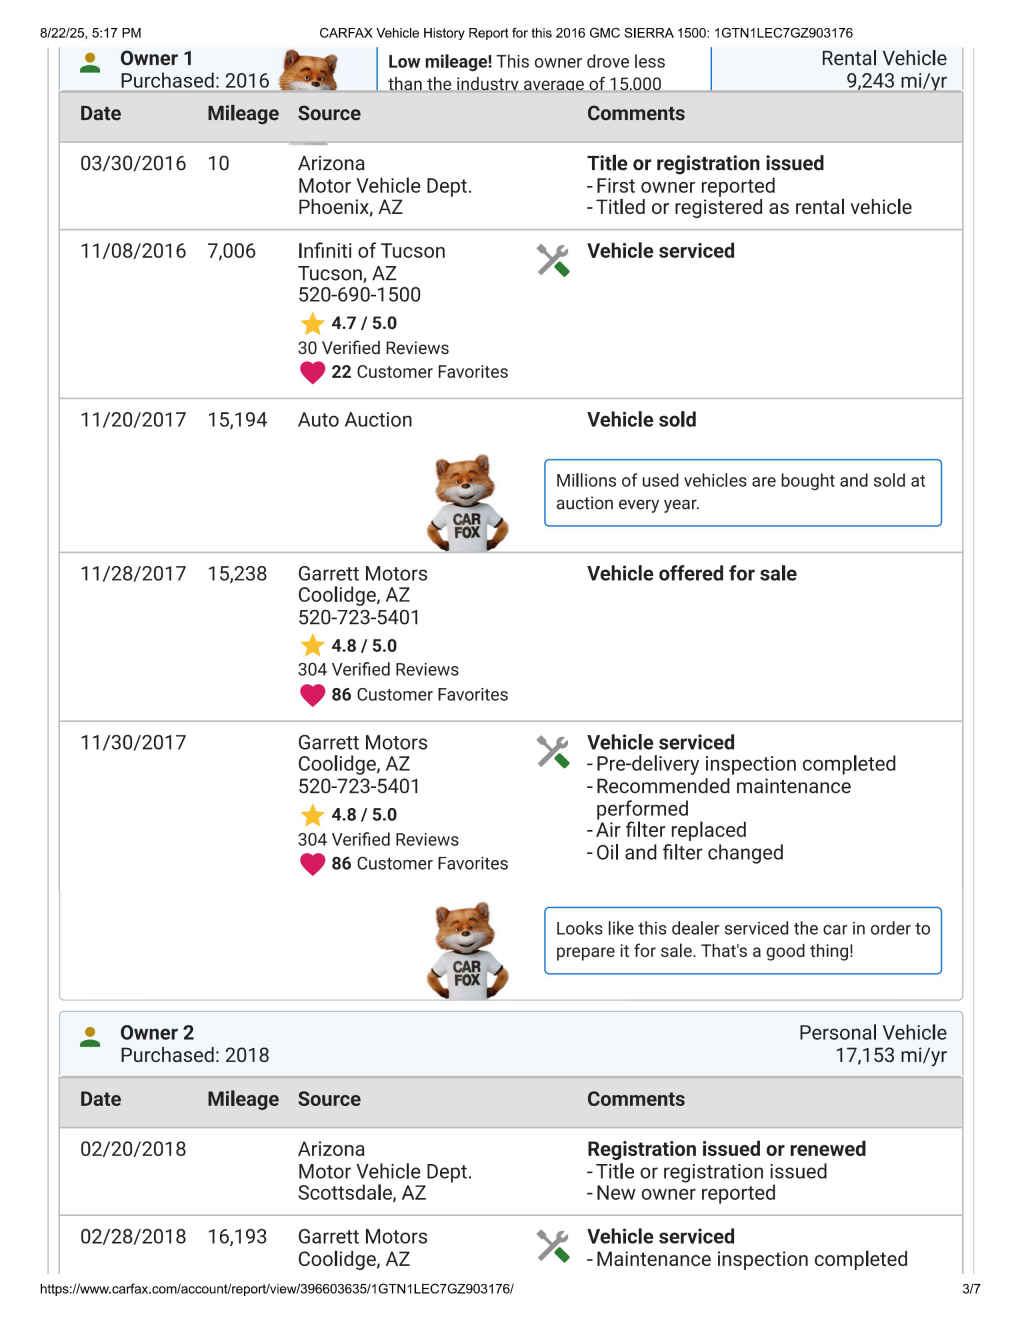Click heart icon next to 22 Customer Favorites
The image size is (1020, 1320).
point(312,372)
